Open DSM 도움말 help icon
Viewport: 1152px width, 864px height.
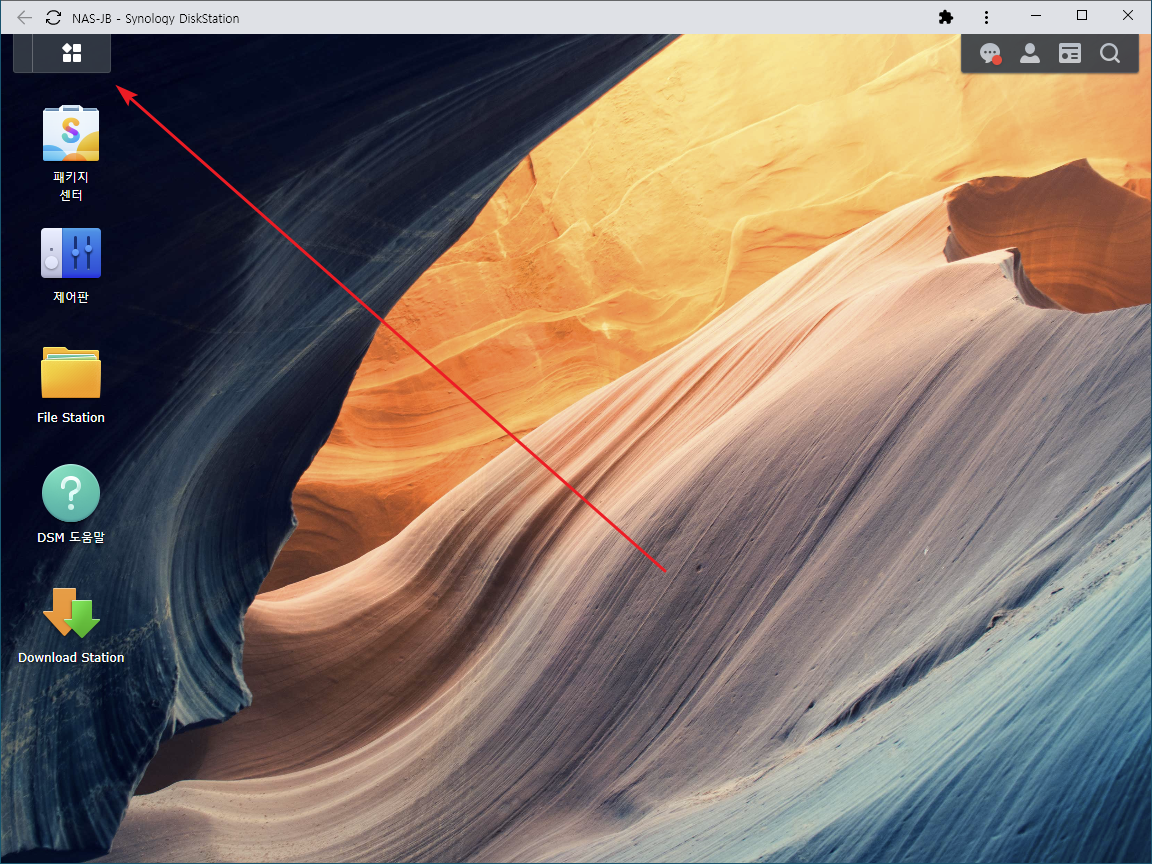[x=71, y=493]
